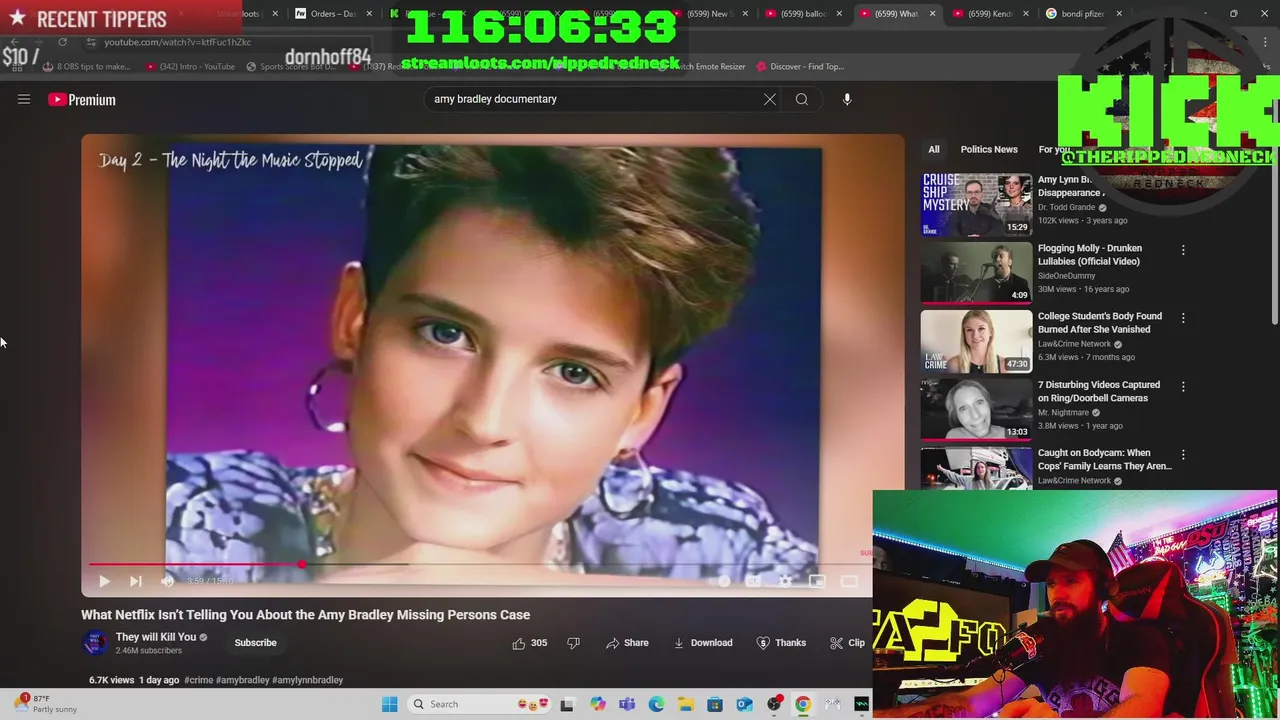Download the video
The height and width of the screenshot is (720, 1280).
coord(702,643)
